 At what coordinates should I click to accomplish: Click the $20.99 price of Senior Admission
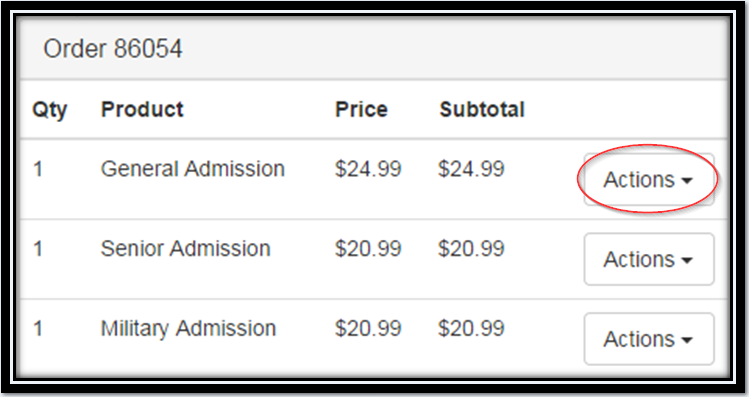[368, 249]
